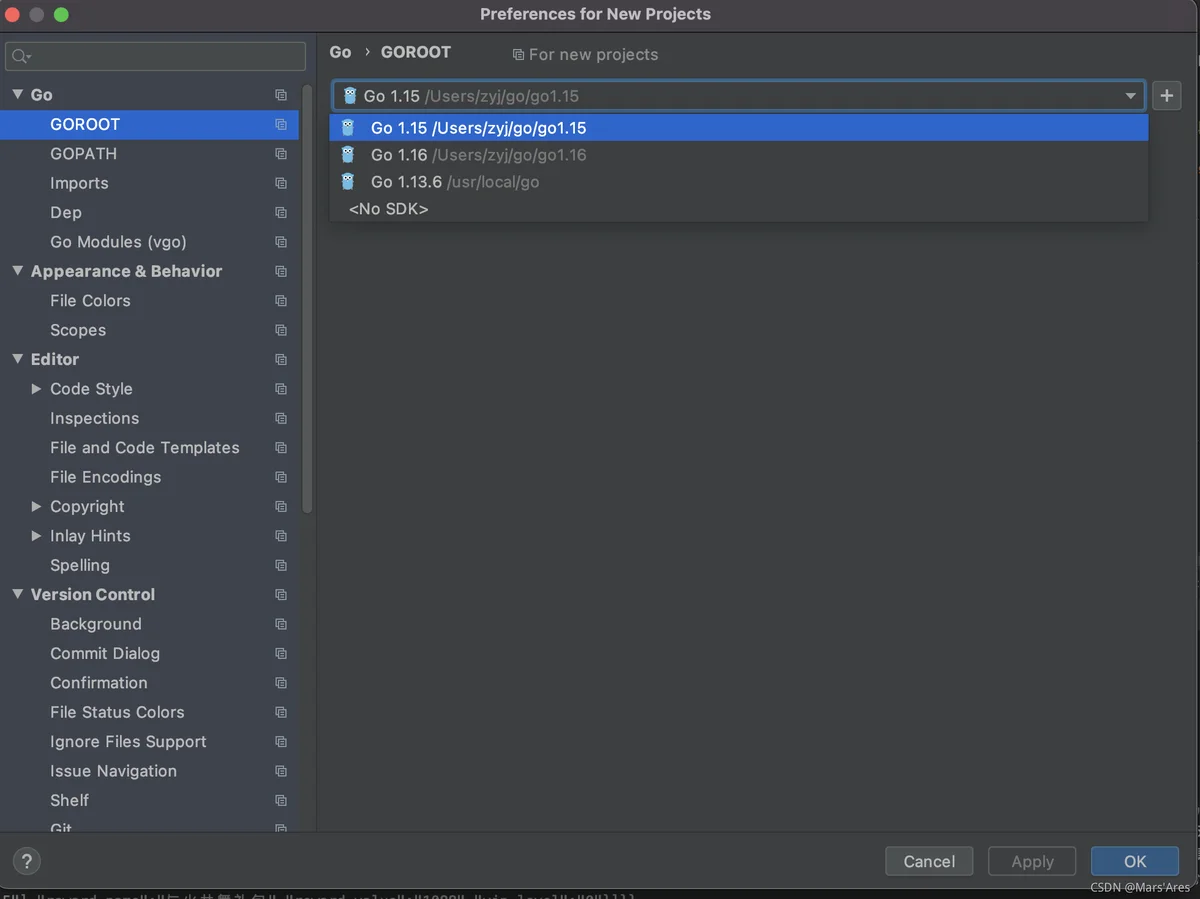Click the settings tree vertical scrollbar
Viewport: 1200px width, 899px height.
(x=307, y=300)
